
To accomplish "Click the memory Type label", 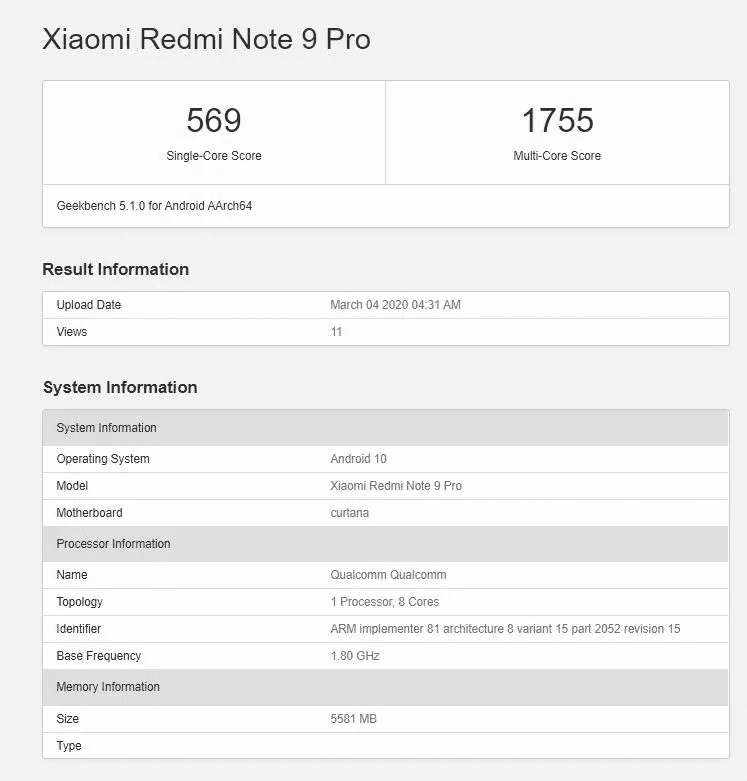I will (69, 746).
